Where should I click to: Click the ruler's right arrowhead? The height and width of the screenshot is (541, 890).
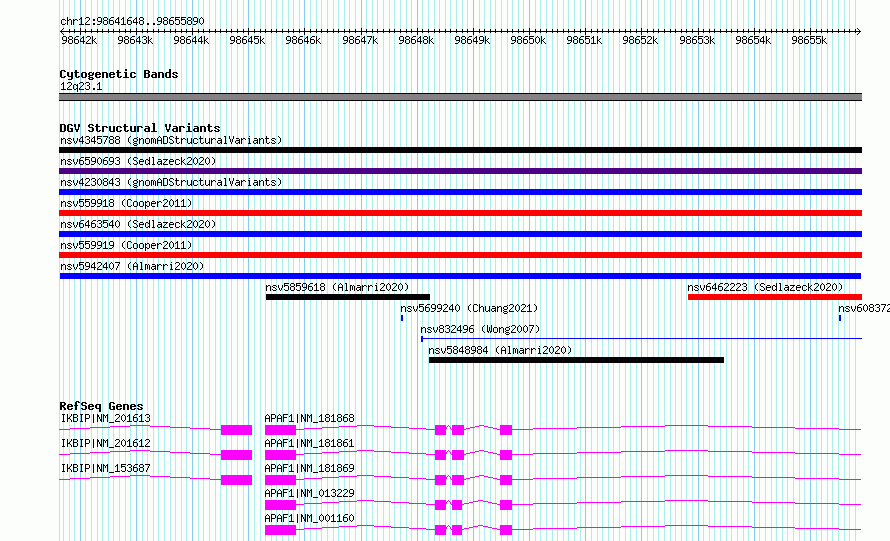858,31
